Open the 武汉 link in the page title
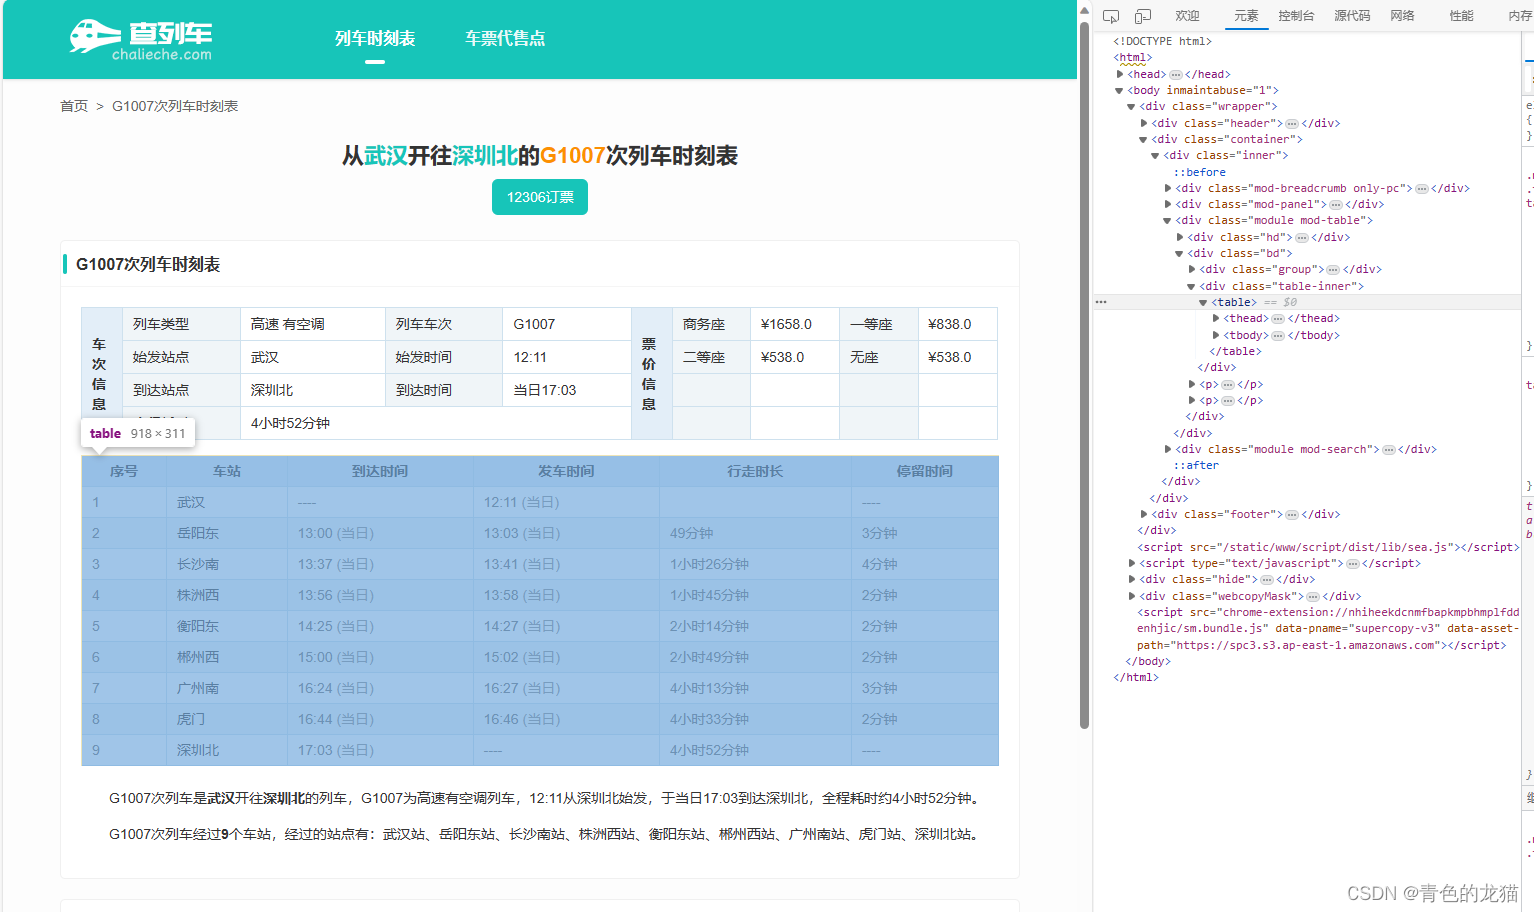 pos(386,156)
